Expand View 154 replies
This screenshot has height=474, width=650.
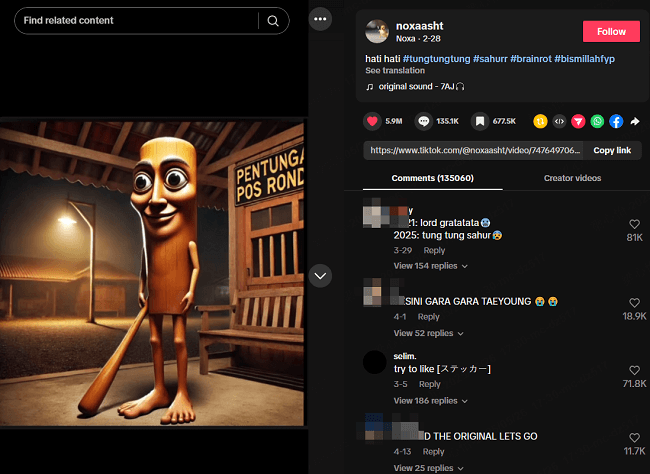(430, 266)
